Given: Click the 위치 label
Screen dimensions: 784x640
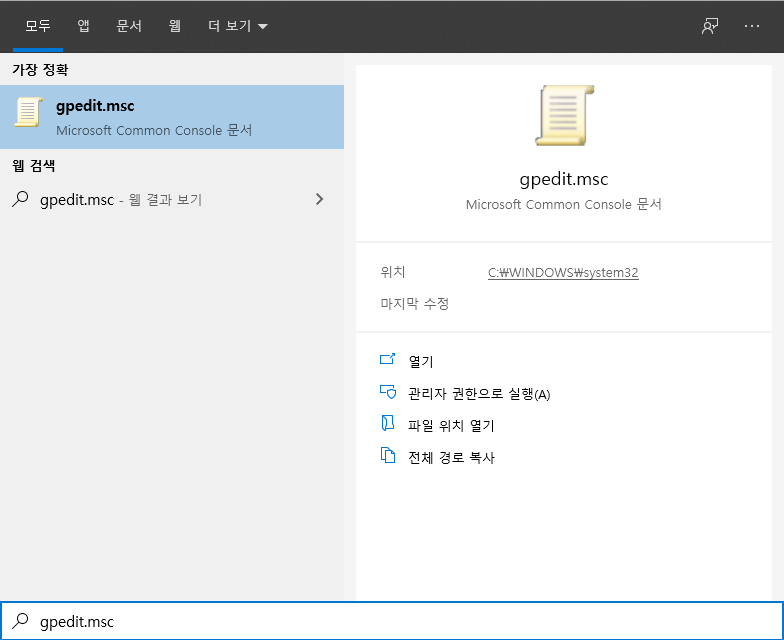Looking at the screenshot, I should [393, 272].
